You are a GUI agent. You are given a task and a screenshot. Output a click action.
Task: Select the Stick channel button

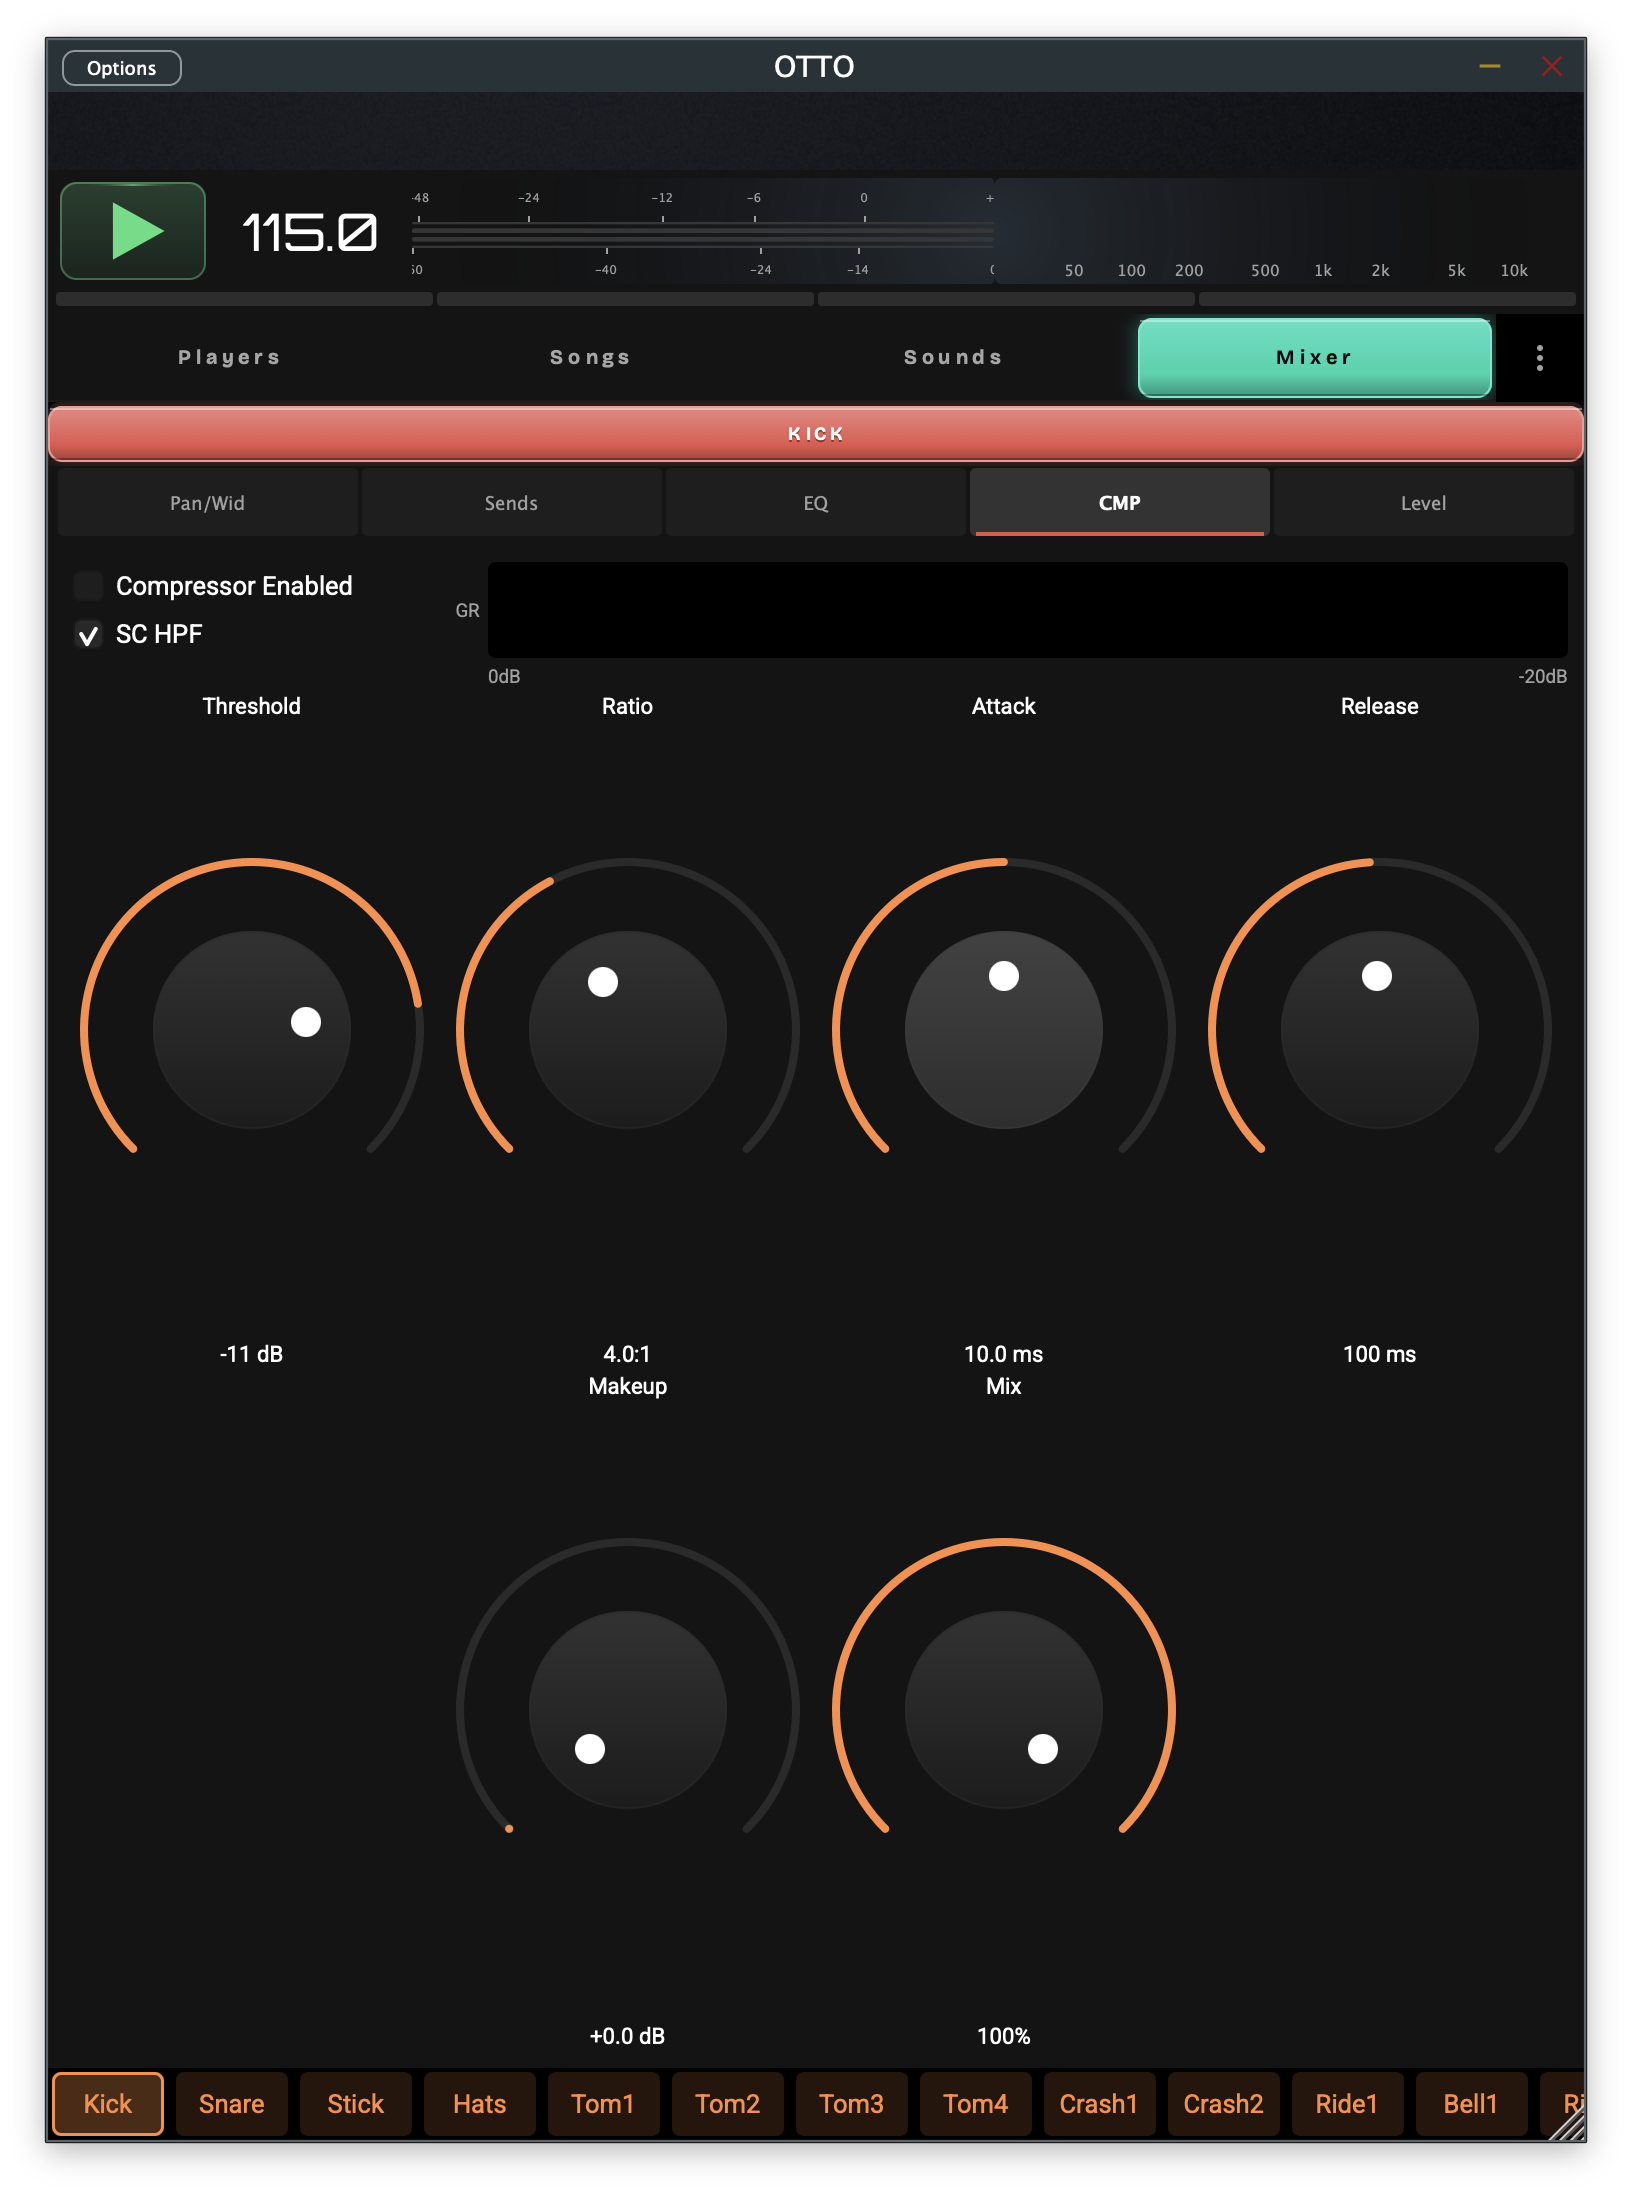click(x=356, y=2104)
